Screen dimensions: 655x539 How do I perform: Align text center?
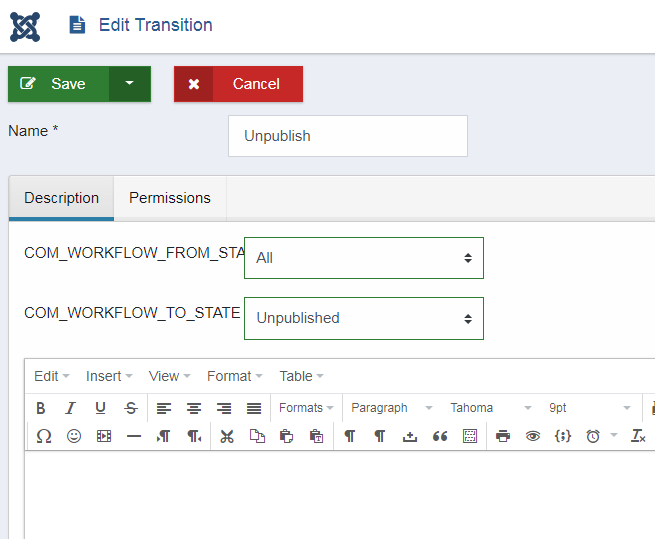tap(194, 408)
